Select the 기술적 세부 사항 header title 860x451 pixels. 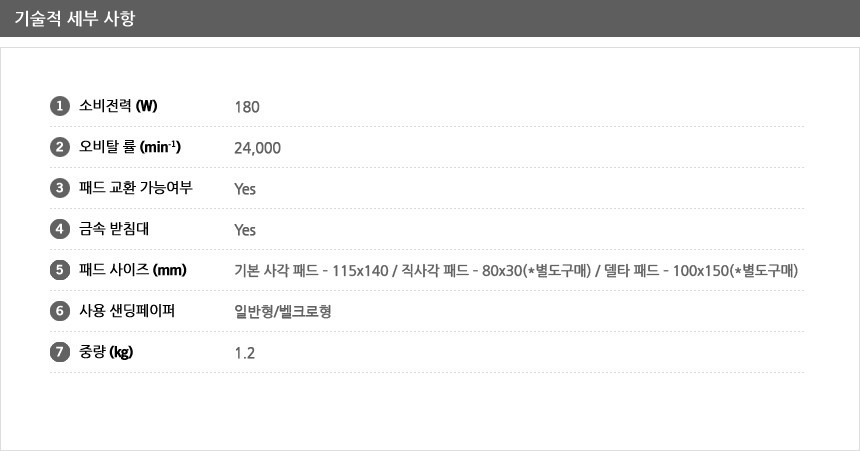tap(75, 18)
